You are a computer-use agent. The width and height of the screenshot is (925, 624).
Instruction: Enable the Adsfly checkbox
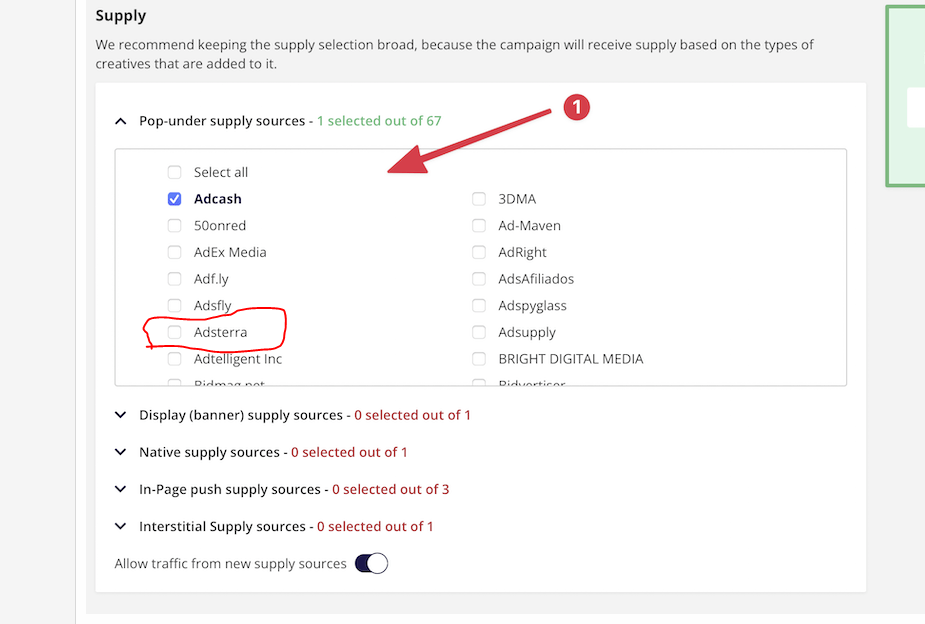[x=174, y=305]
